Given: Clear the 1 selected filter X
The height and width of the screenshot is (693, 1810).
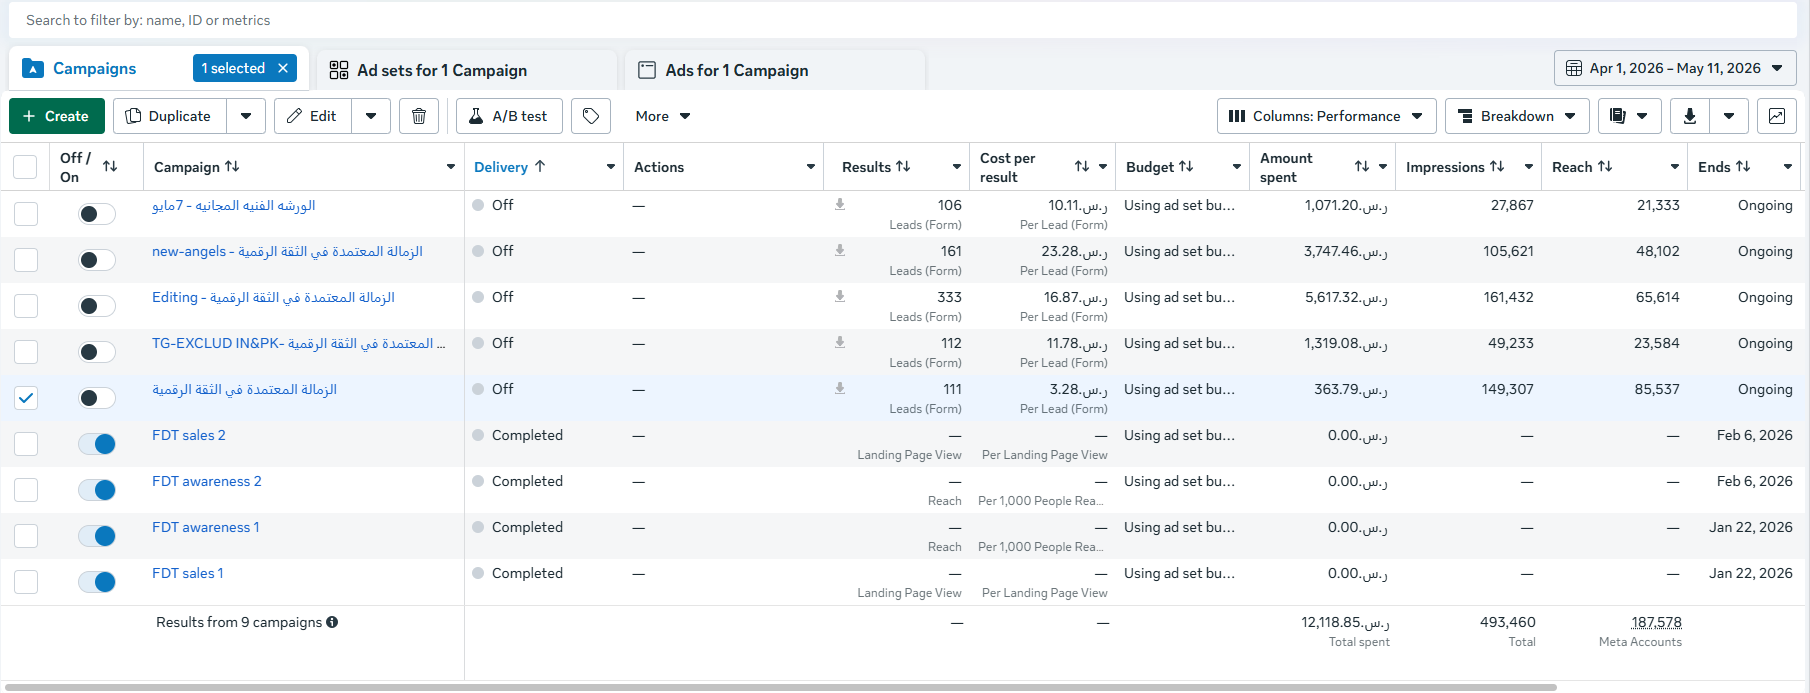Looking at the screenshot, I should [x=283, y=68].
